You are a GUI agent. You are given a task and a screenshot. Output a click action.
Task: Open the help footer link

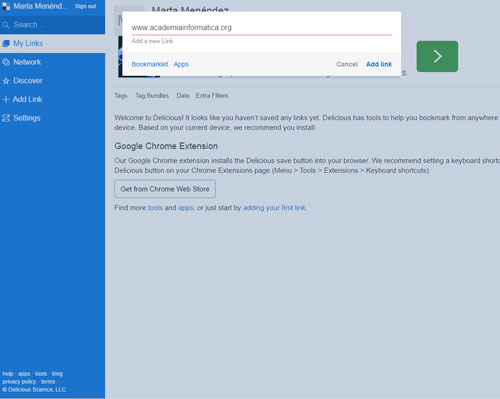(8, 374)
